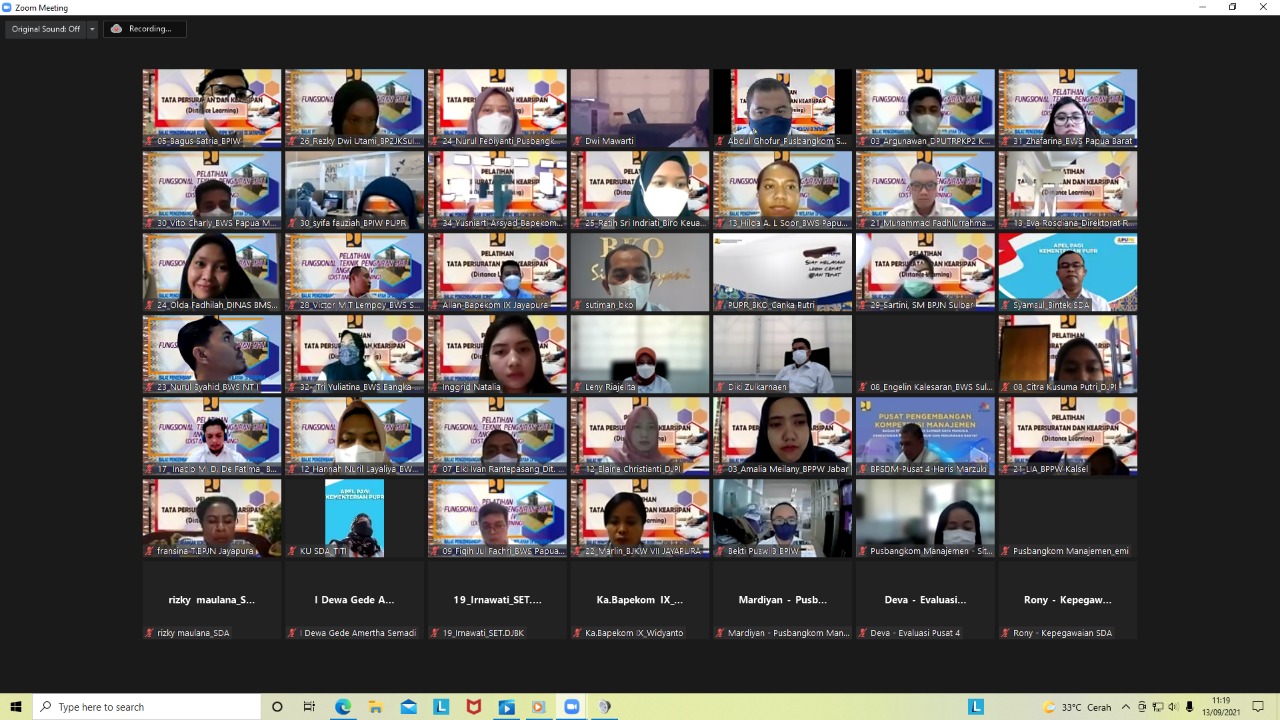This screenshot has height=720, width=1280.
Task: Click the Meet Now tray icon
Action: (x=1142, y=707)
